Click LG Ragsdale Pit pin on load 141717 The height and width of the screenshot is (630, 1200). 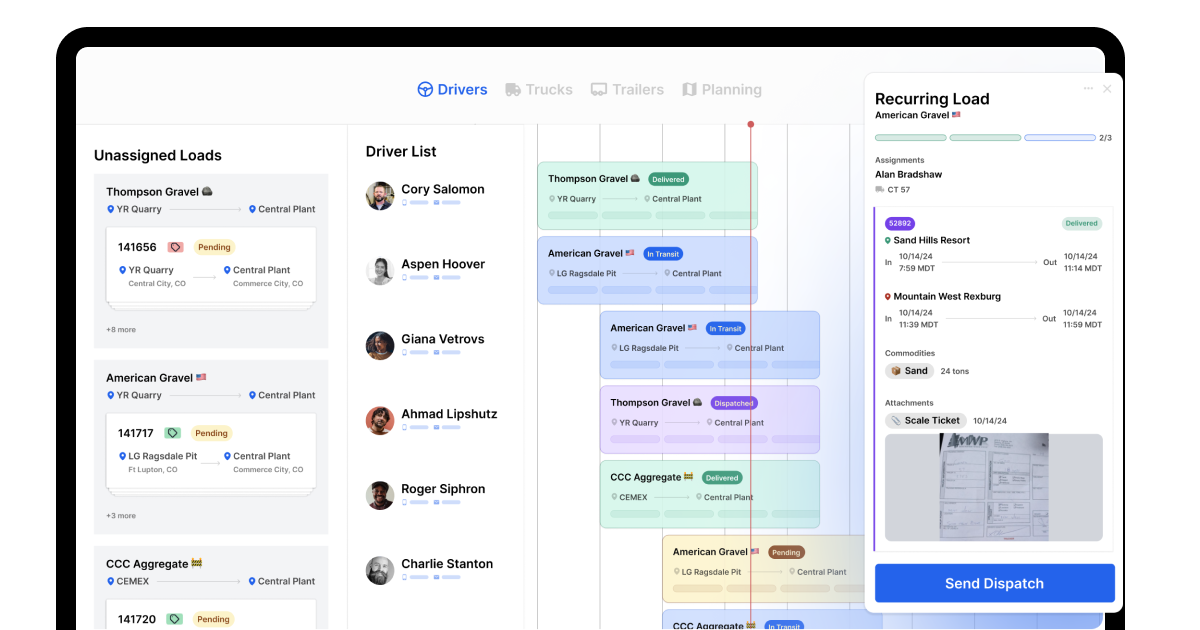(x=122, y=456)
